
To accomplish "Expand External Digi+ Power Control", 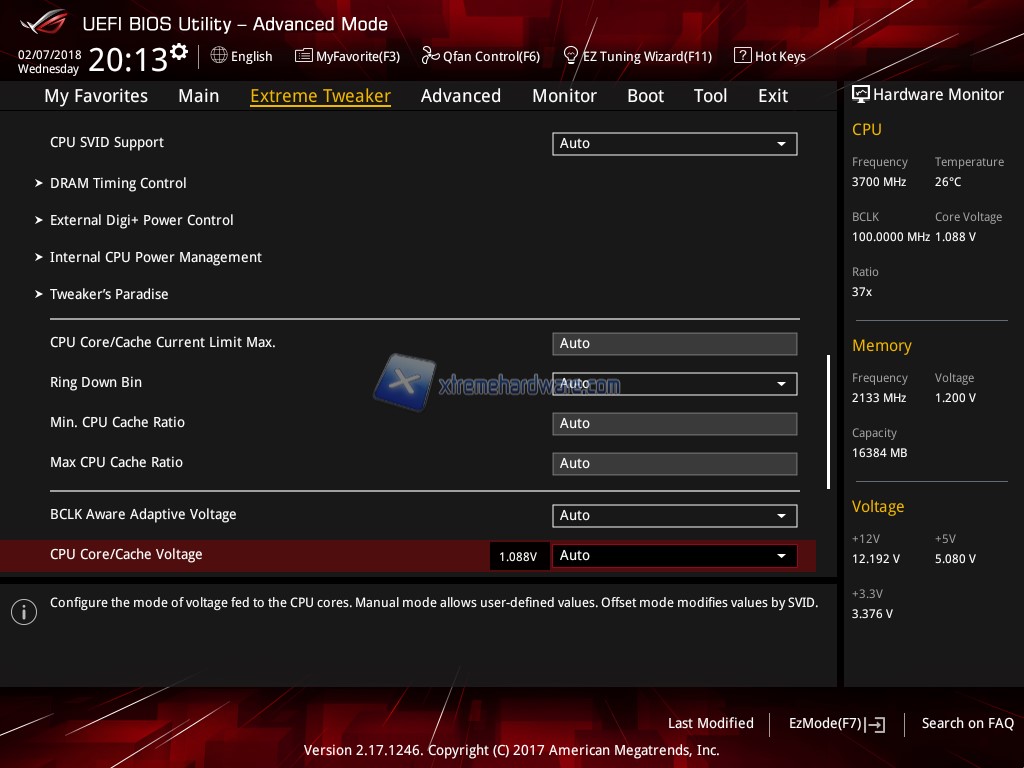I will pos(141,220).
